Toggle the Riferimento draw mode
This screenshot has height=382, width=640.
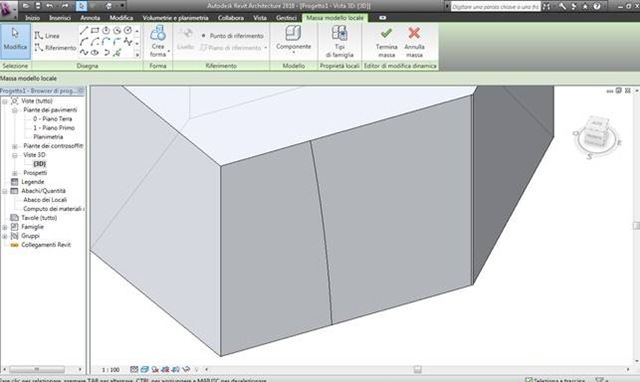(56, 47)
